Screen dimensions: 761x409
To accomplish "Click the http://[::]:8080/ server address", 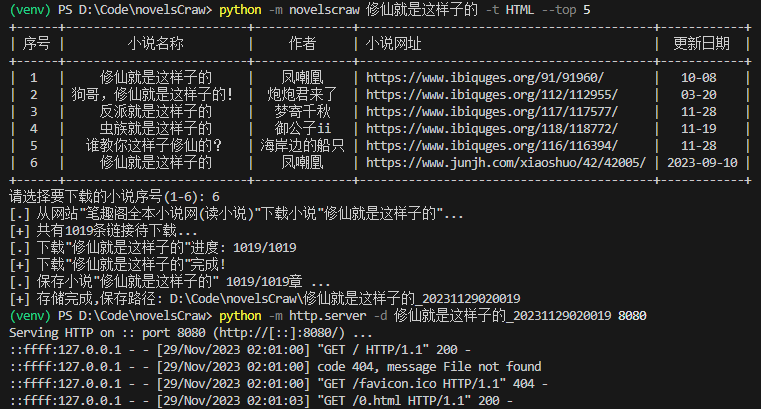I will click(x=279, y=333).
